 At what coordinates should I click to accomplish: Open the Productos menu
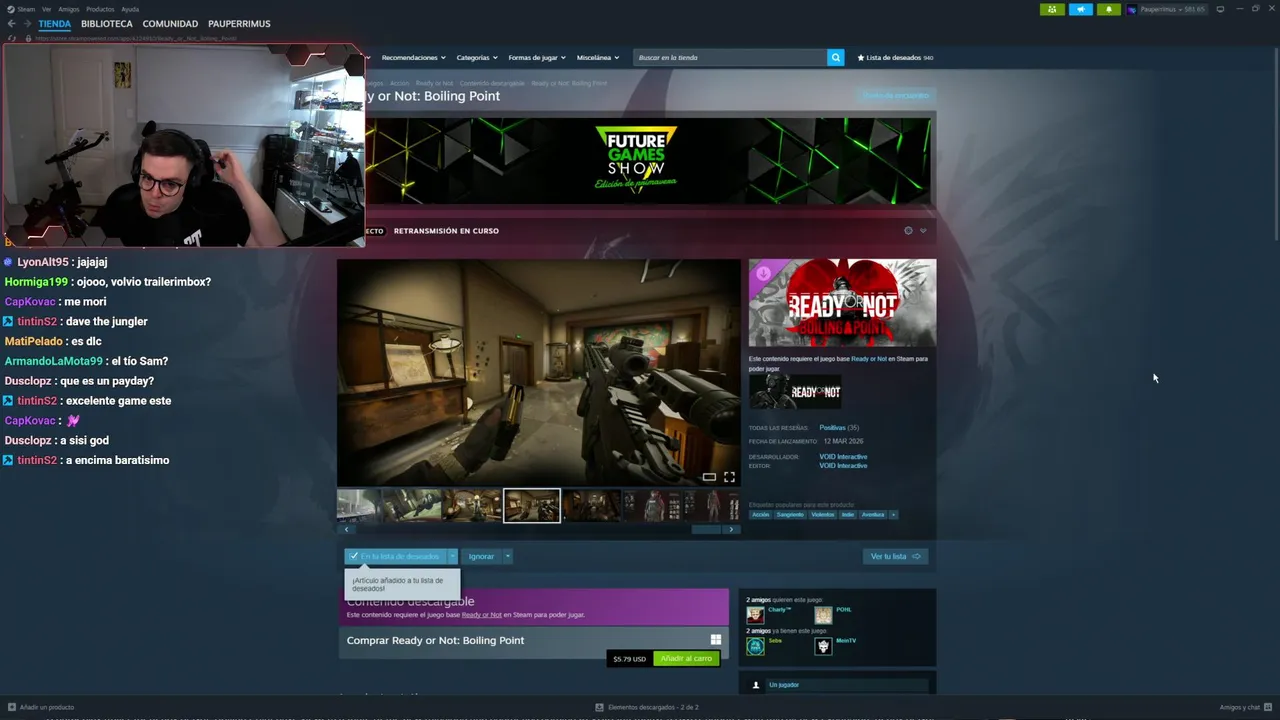click(x=100, y=9)
